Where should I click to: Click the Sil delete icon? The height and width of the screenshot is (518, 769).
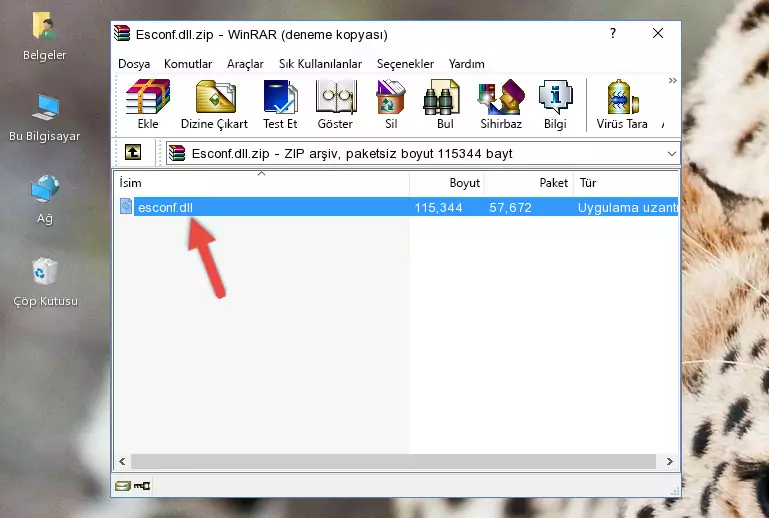click(391, 104)
